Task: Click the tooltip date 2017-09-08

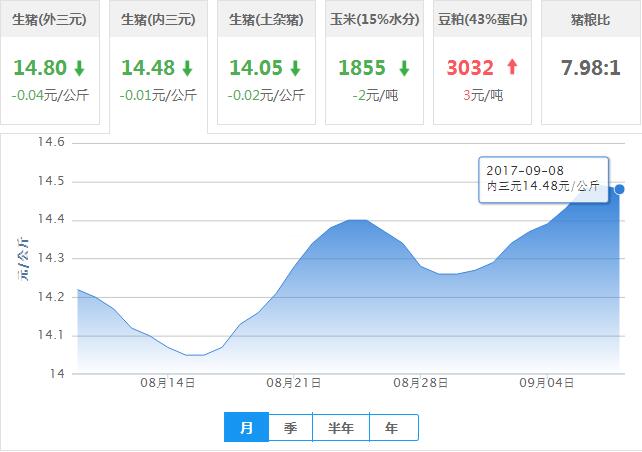Action: [x=525, y=171]
